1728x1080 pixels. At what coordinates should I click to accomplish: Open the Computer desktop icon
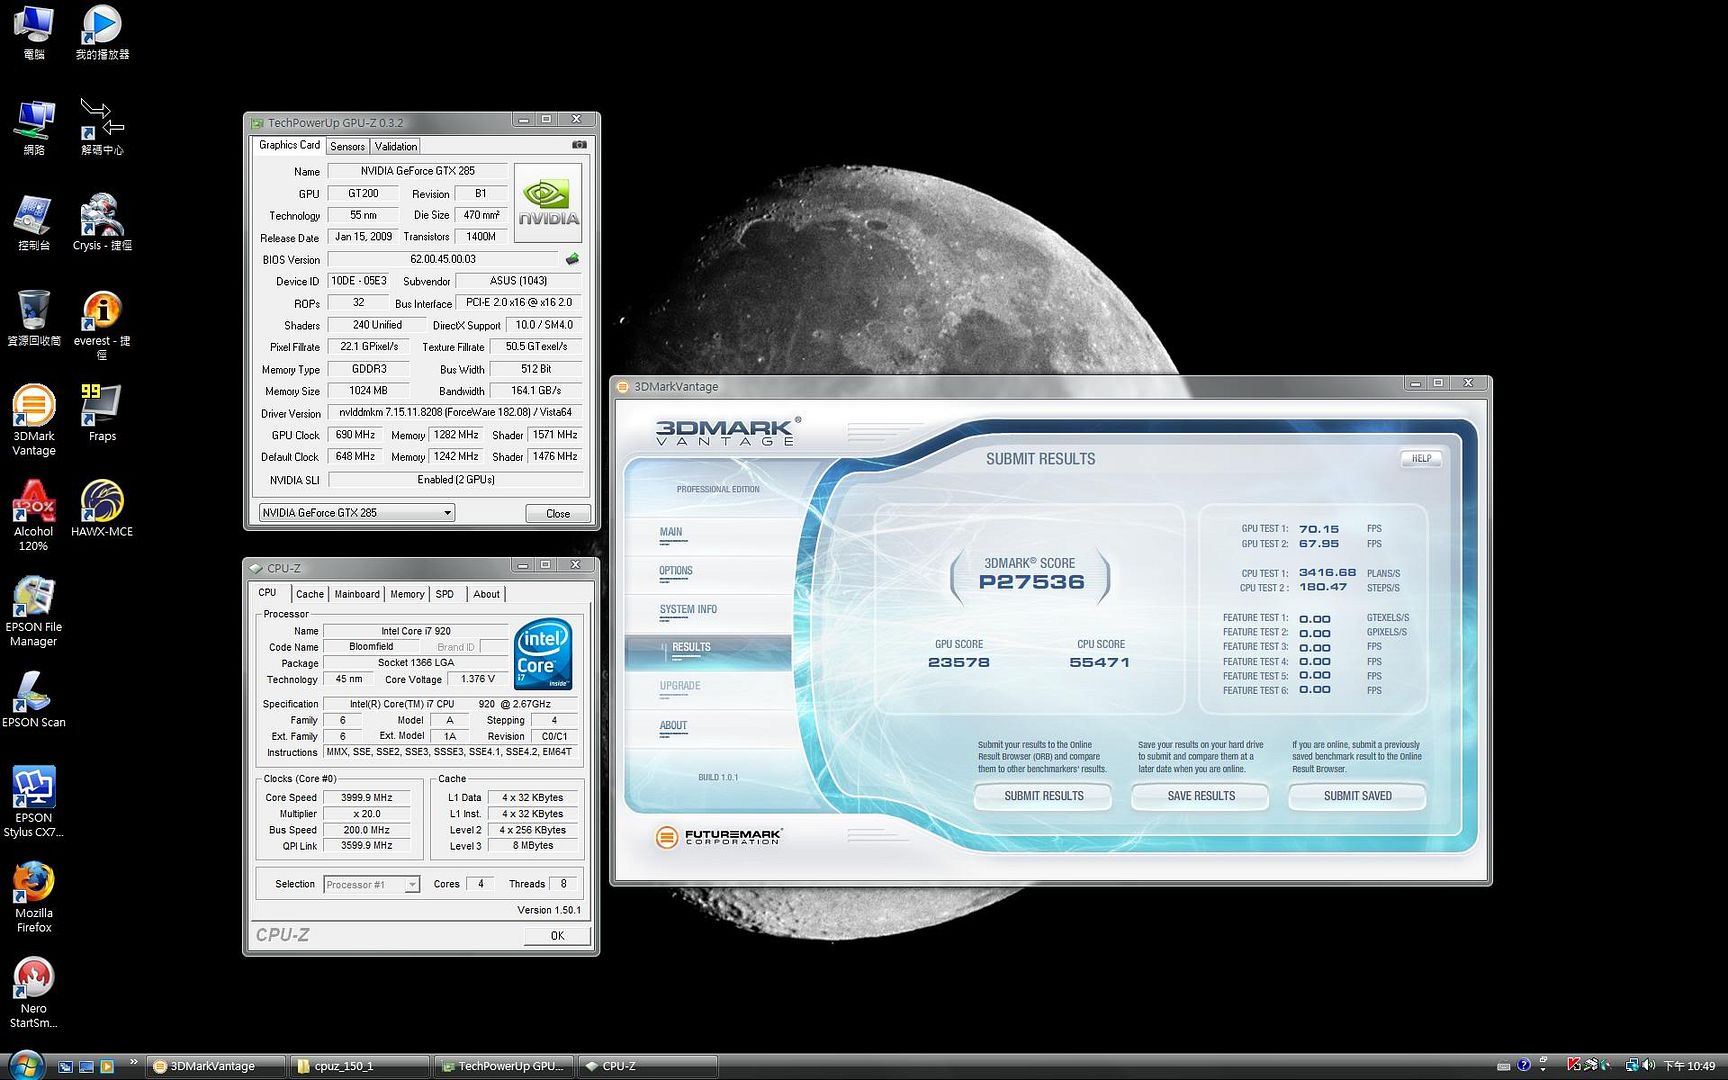[x=34, y=32]
